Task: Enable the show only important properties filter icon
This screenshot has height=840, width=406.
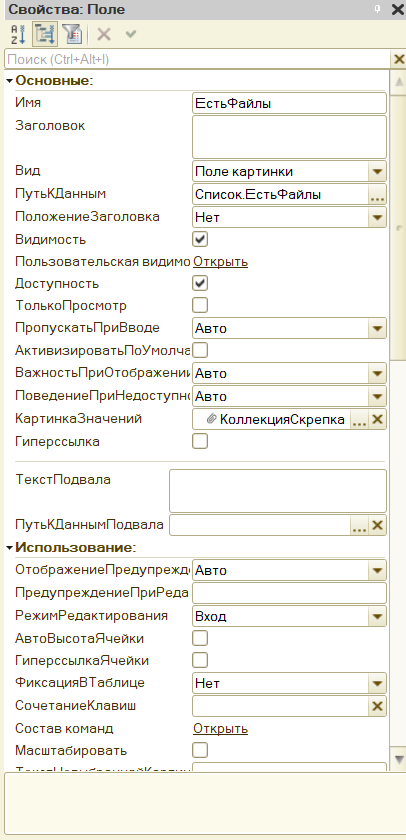Action: tap(71, 35)
